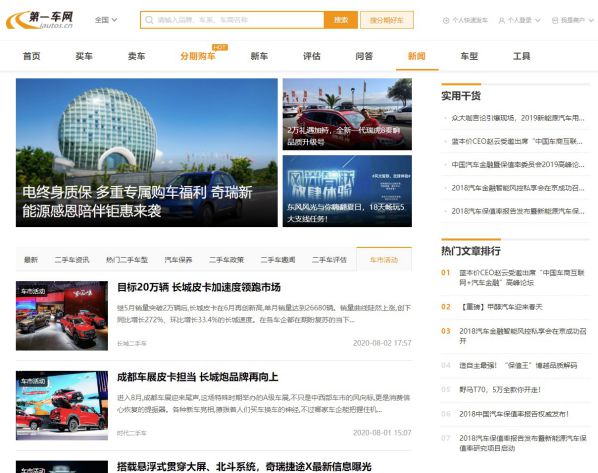
Task: Open 评估 navigation item
Action: click(x=312, y=56)
